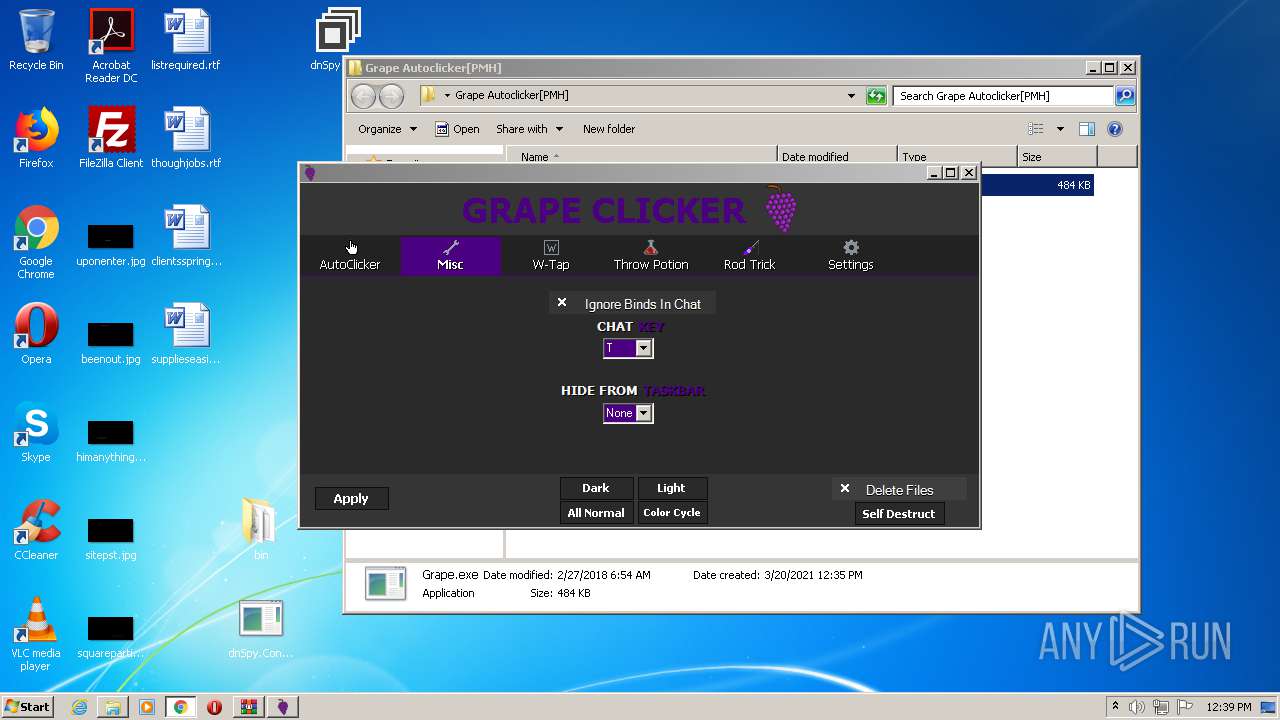
Task: Click the Explorer search magnifier icon
Action: (x=1125, y=96)
